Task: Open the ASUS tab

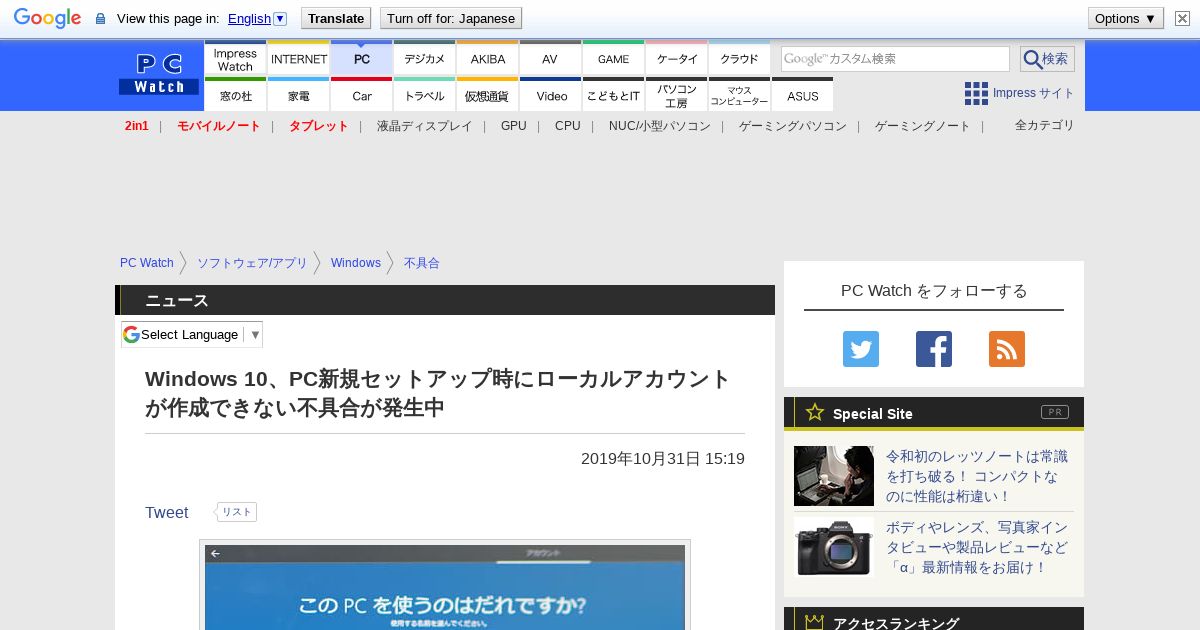Action: [803, 95]
